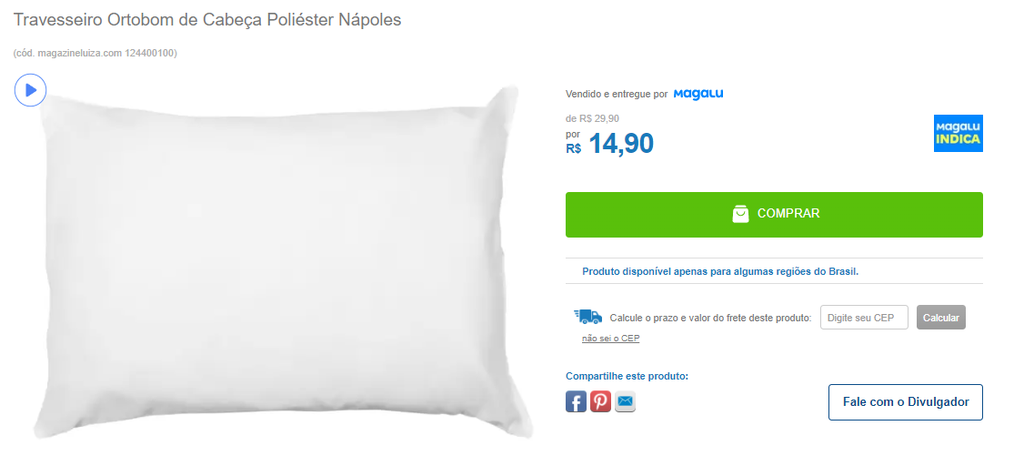Click the Travesseiro Ortobom product title
1024x456 pixels.
207,20
